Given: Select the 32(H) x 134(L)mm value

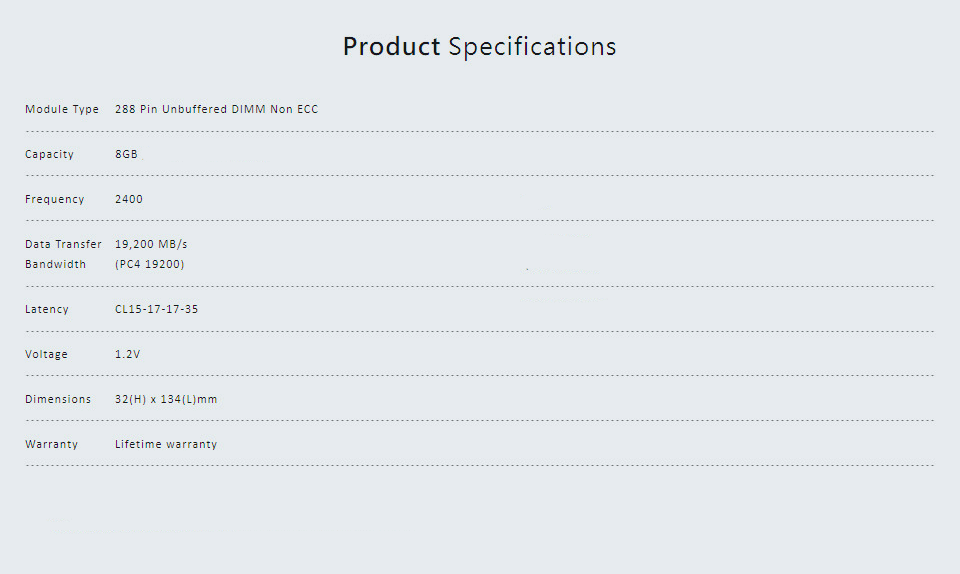Looking at the screenshot, I should click(x=166, y=399).
